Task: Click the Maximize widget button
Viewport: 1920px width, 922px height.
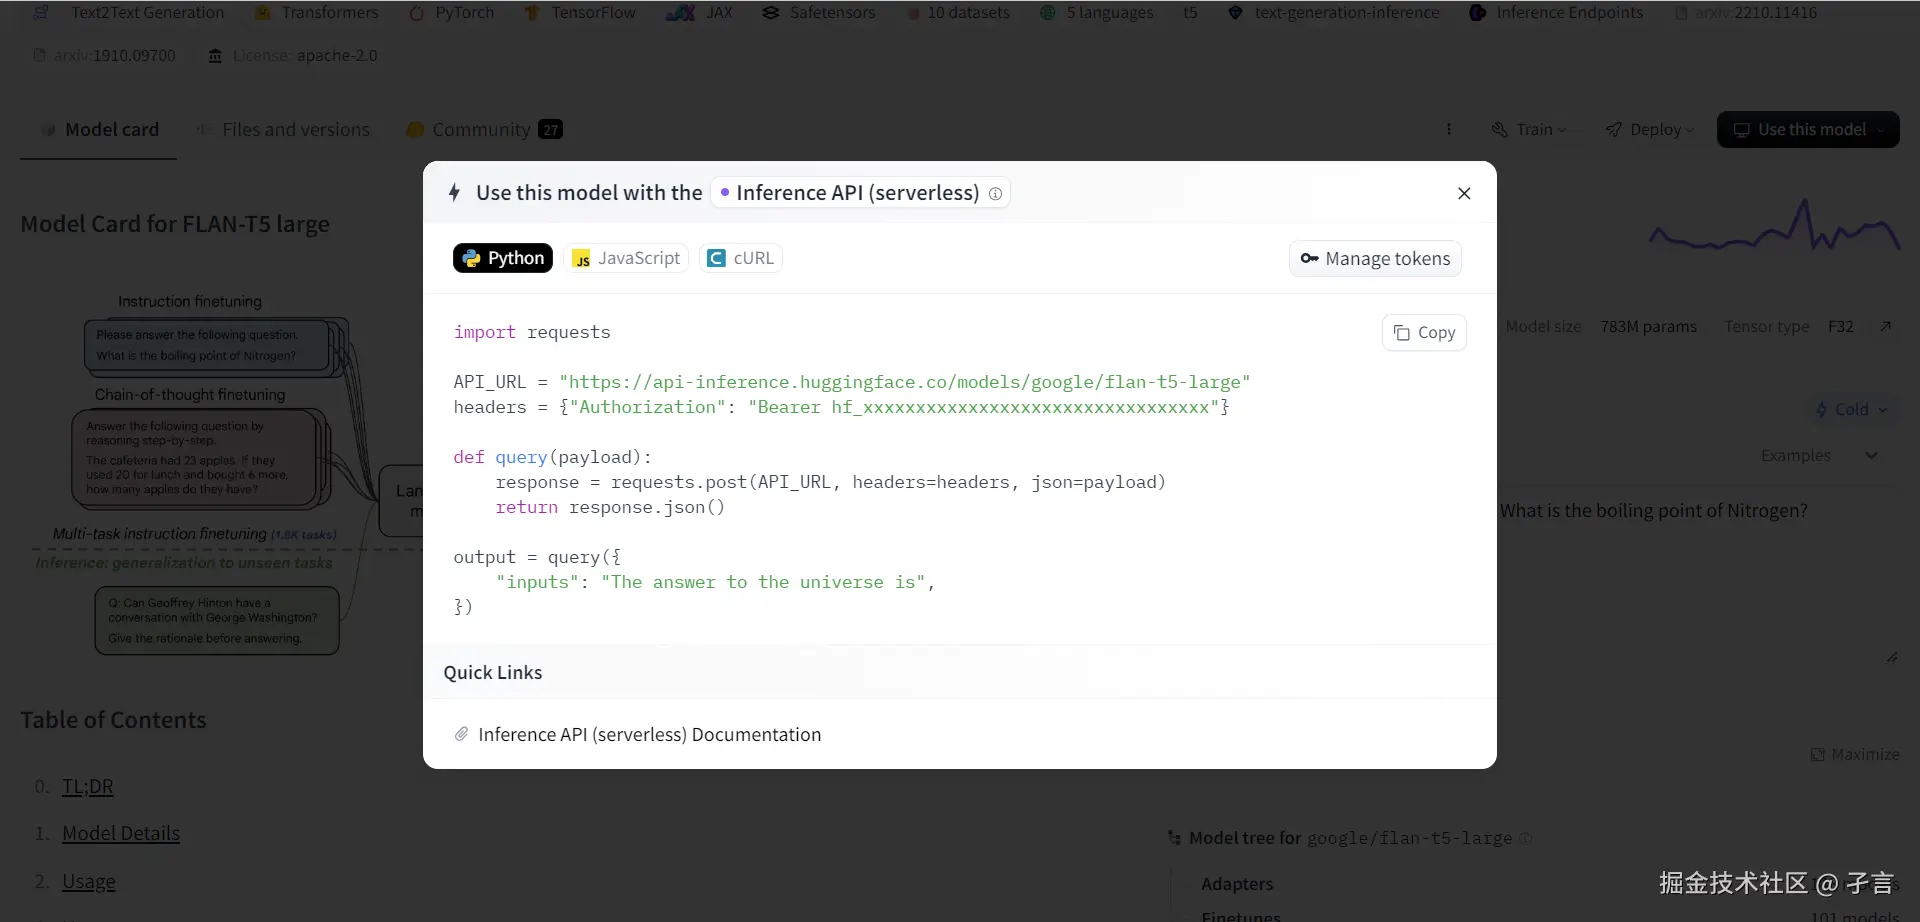Action: (x=1855, y=755)
